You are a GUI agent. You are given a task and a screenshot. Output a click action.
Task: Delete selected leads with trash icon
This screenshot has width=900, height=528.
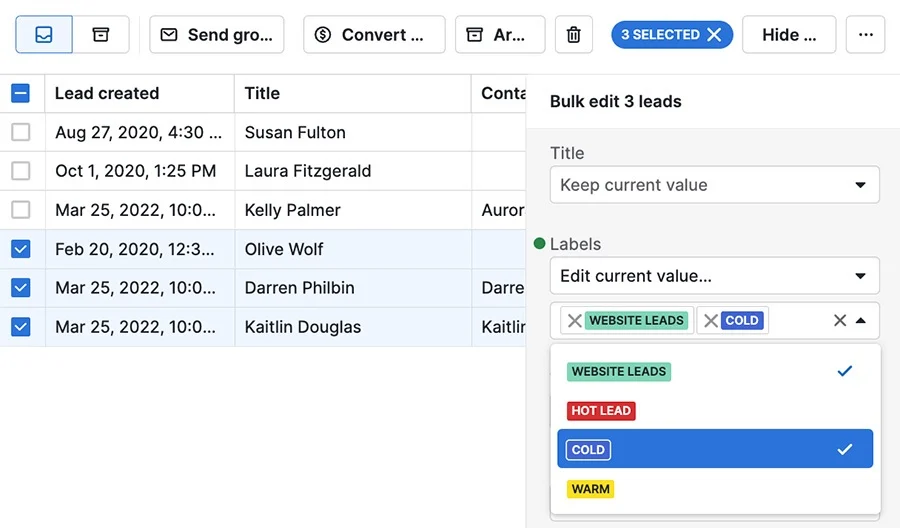[573, 34]
